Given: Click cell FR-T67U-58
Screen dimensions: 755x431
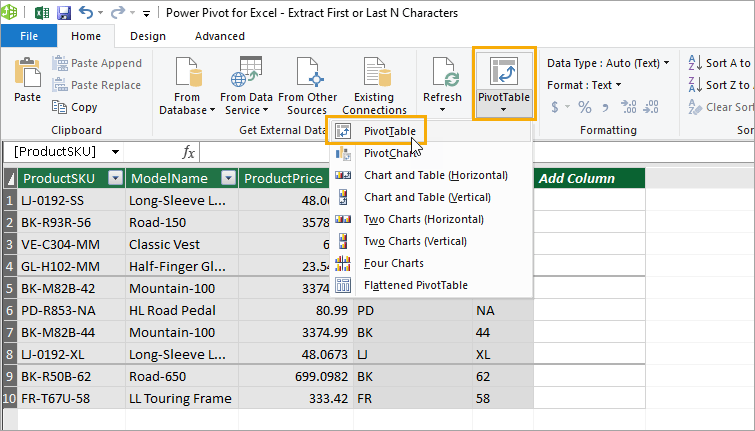Looking at the screenshot, I should (x=71, y=399).
